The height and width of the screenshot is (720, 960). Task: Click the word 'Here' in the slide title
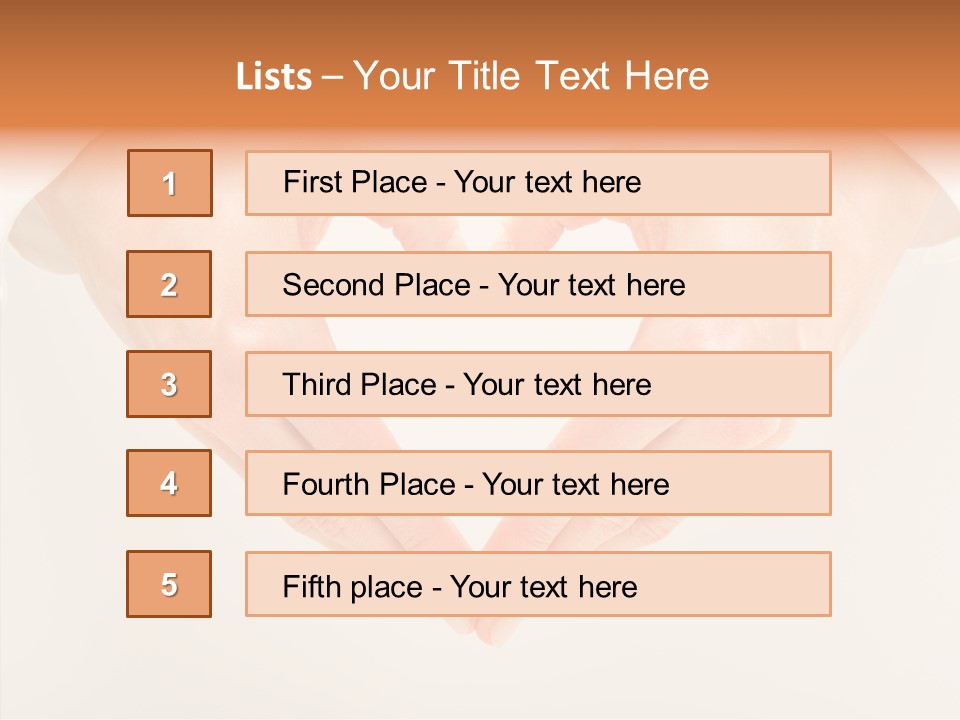[x=665, y=76]
